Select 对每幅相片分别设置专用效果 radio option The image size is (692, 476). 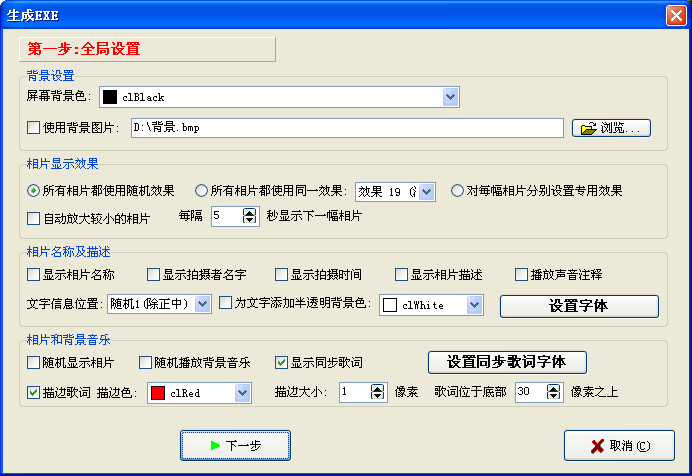click(457, 191)
